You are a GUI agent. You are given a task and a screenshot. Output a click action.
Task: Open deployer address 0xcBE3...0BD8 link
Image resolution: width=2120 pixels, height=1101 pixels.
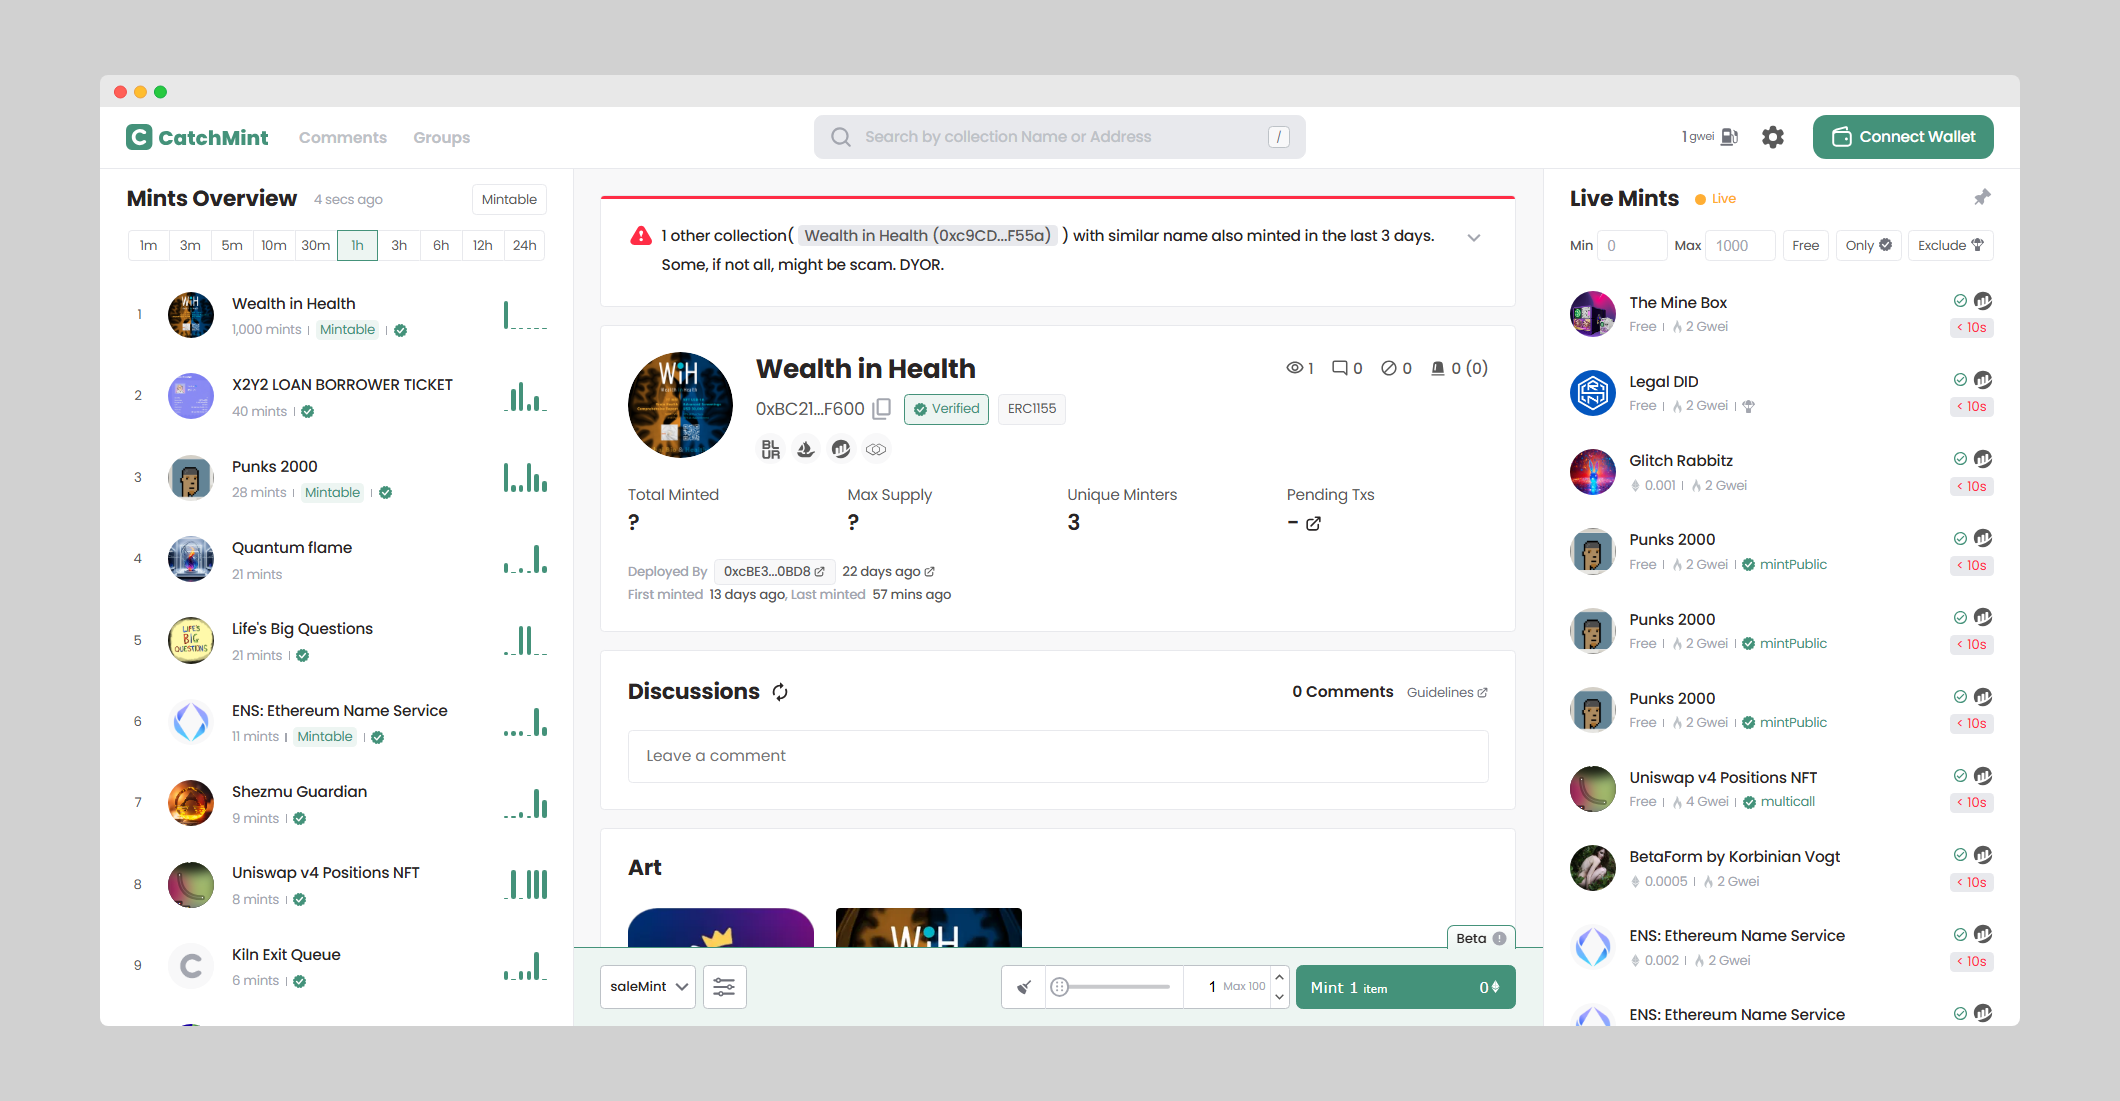point(774,572)
